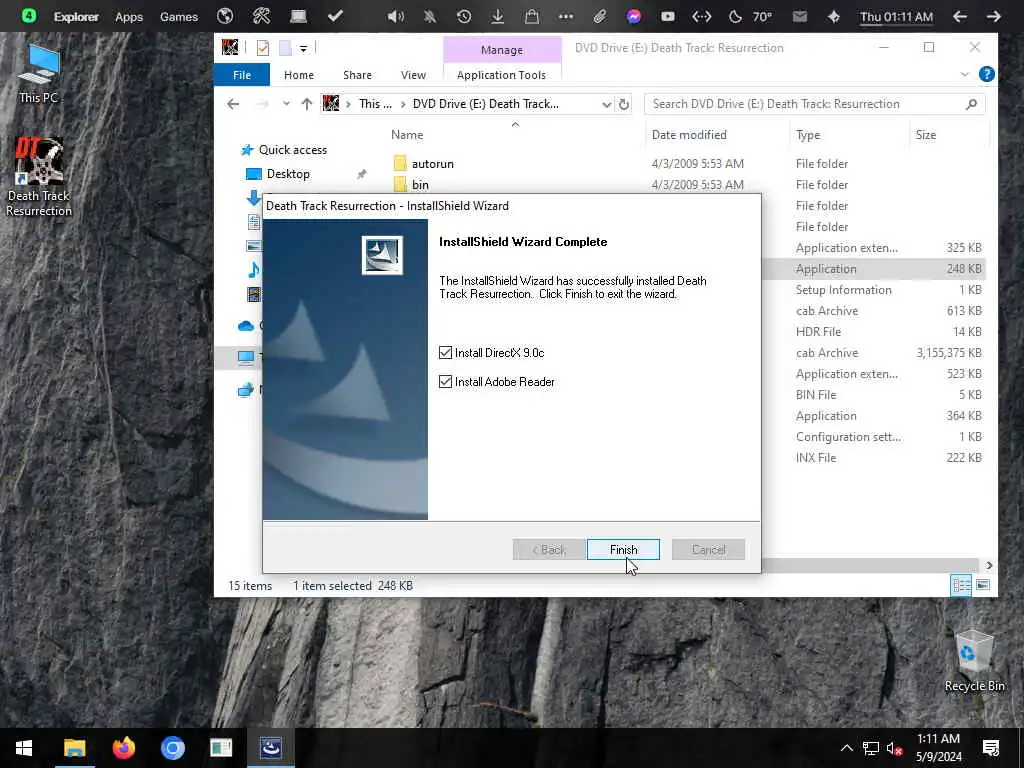Viewport: 1024px width, 768px height.
Task: Open Customize Quick Access Toolbar dropdown
Action: click(x=303, y=48)
